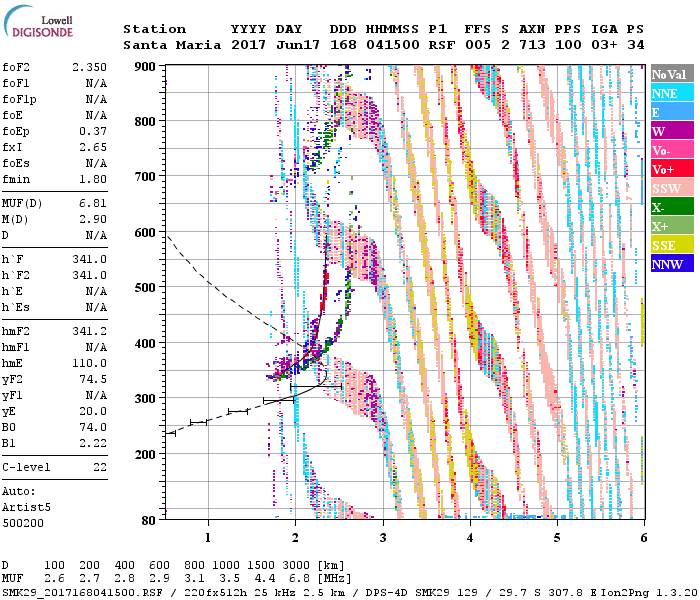Select the SSE yellow legend swatch
This screenshot has width=700, height=600.
(672, 245)
